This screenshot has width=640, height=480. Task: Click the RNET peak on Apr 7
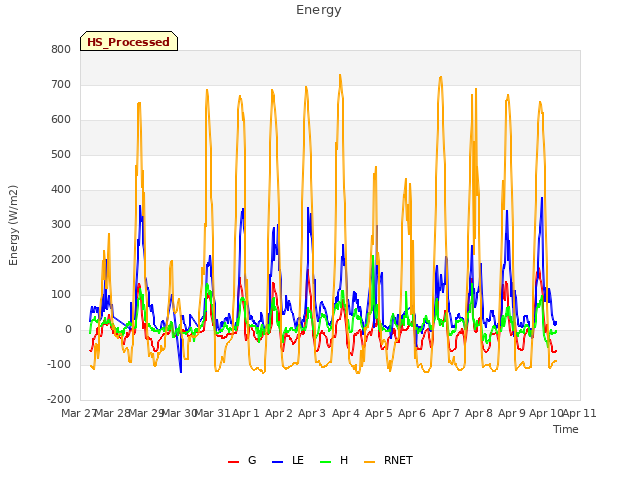click(x=441, y=77)
